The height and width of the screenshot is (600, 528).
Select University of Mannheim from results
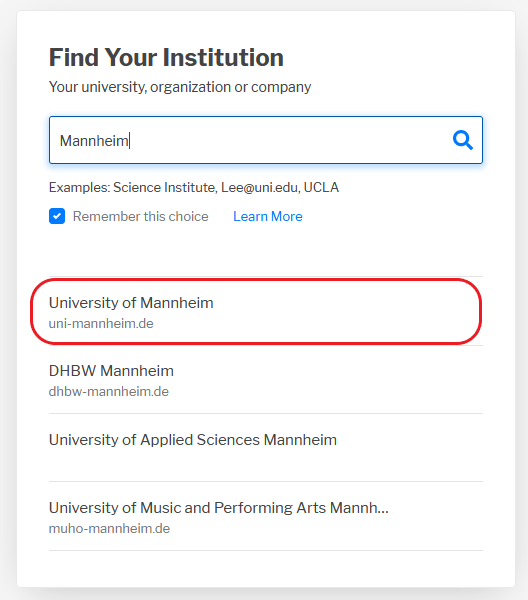(266, 311)
